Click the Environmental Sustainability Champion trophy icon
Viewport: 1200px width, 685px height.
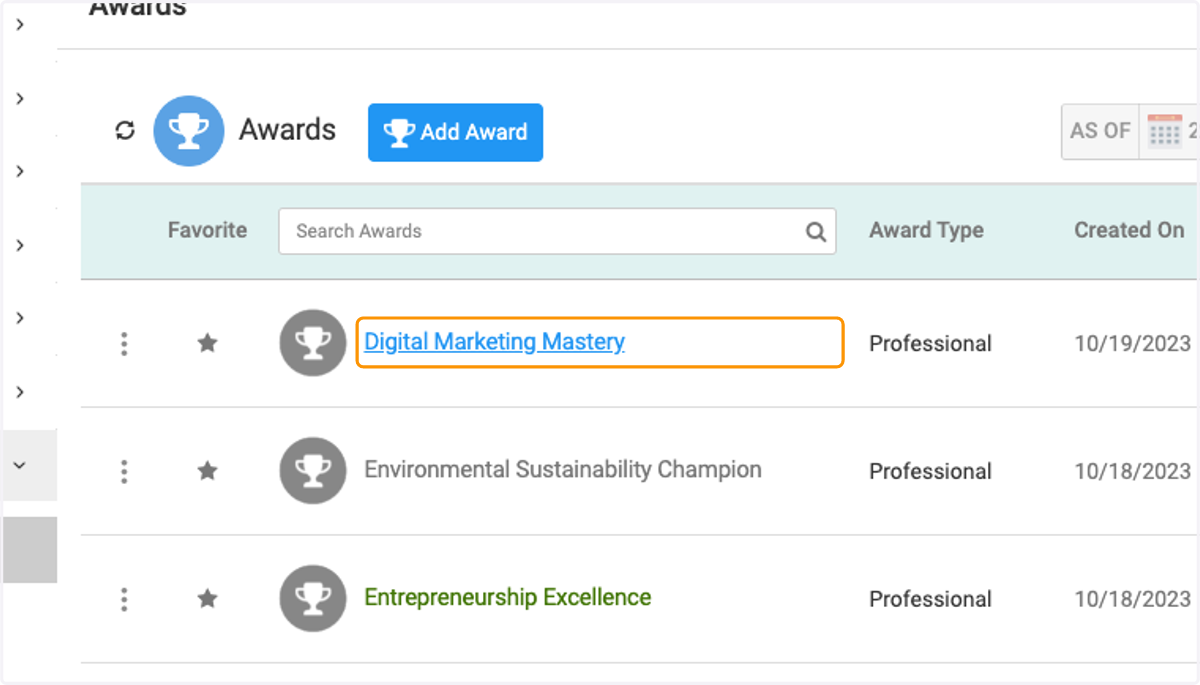click(x=313, y=471)
